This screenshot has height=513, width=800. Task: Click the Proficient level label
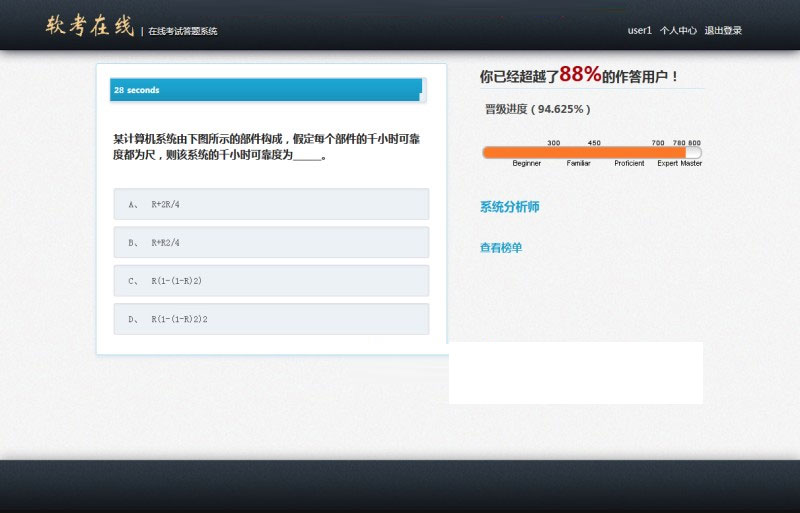tap(629, 163)
